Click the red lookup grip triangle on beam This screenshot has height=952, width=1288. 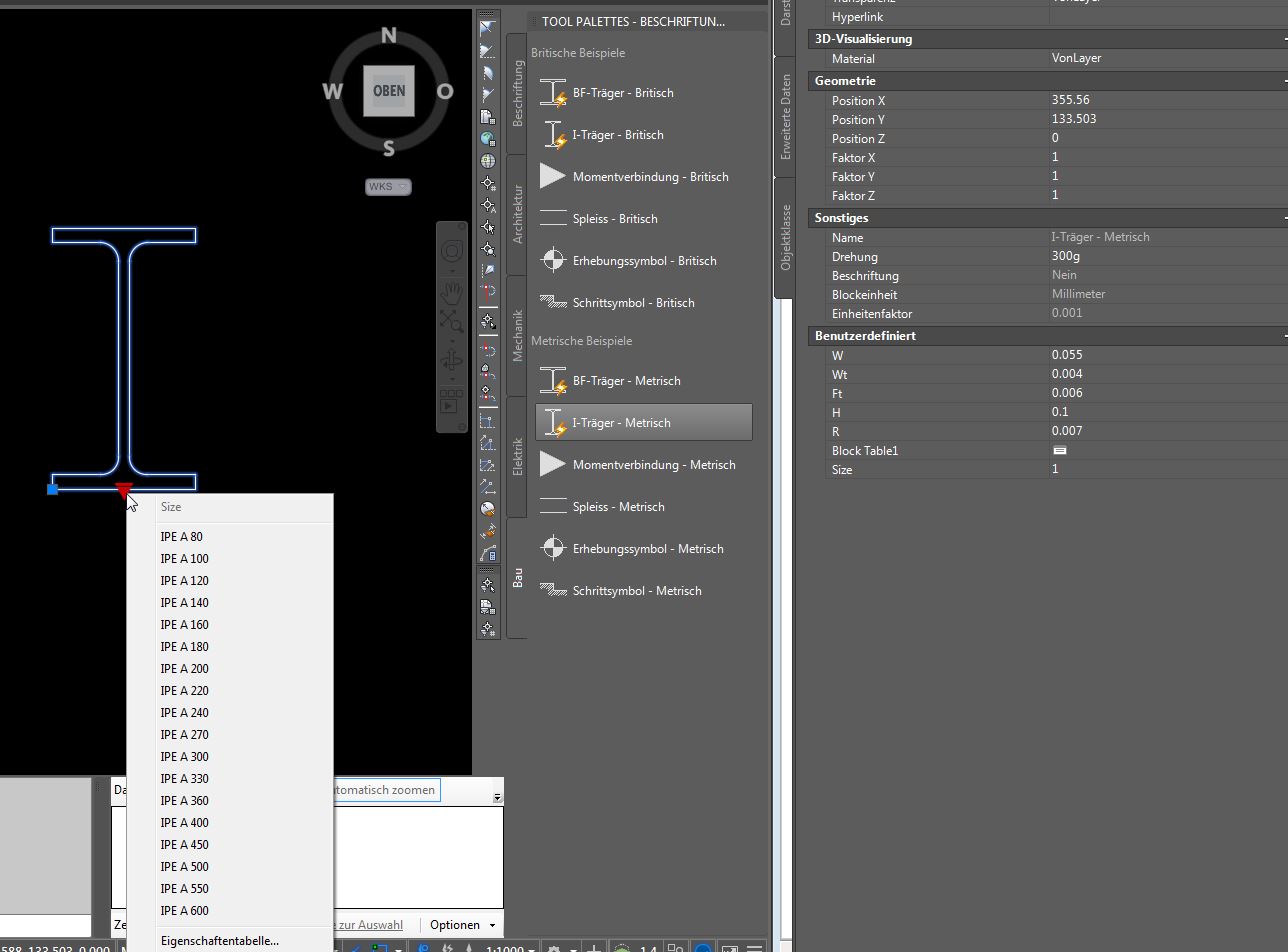[124, 489]
